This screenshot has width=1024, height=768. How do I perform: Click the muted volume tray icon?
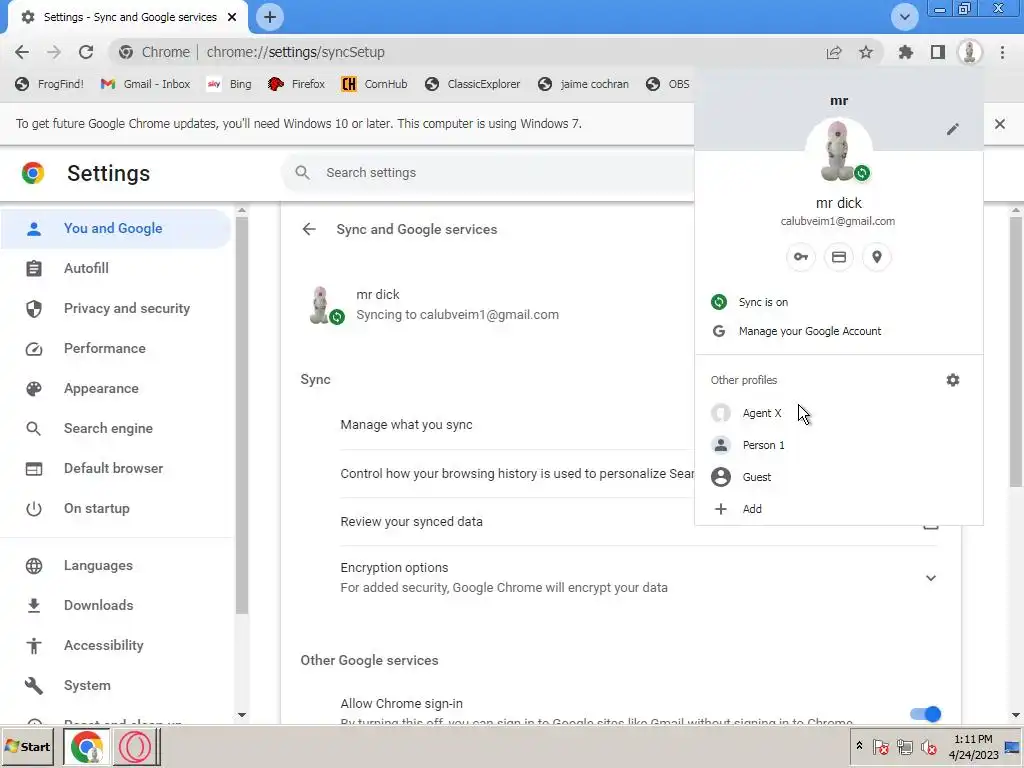928,746
